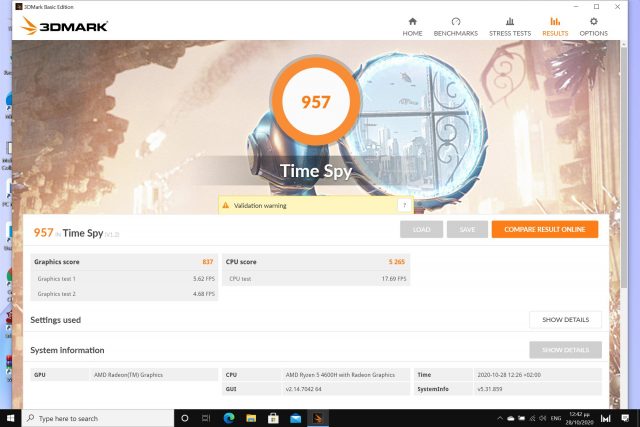Click the network tray icon
This screenshot has width=640, height=427.
point(532,418)
